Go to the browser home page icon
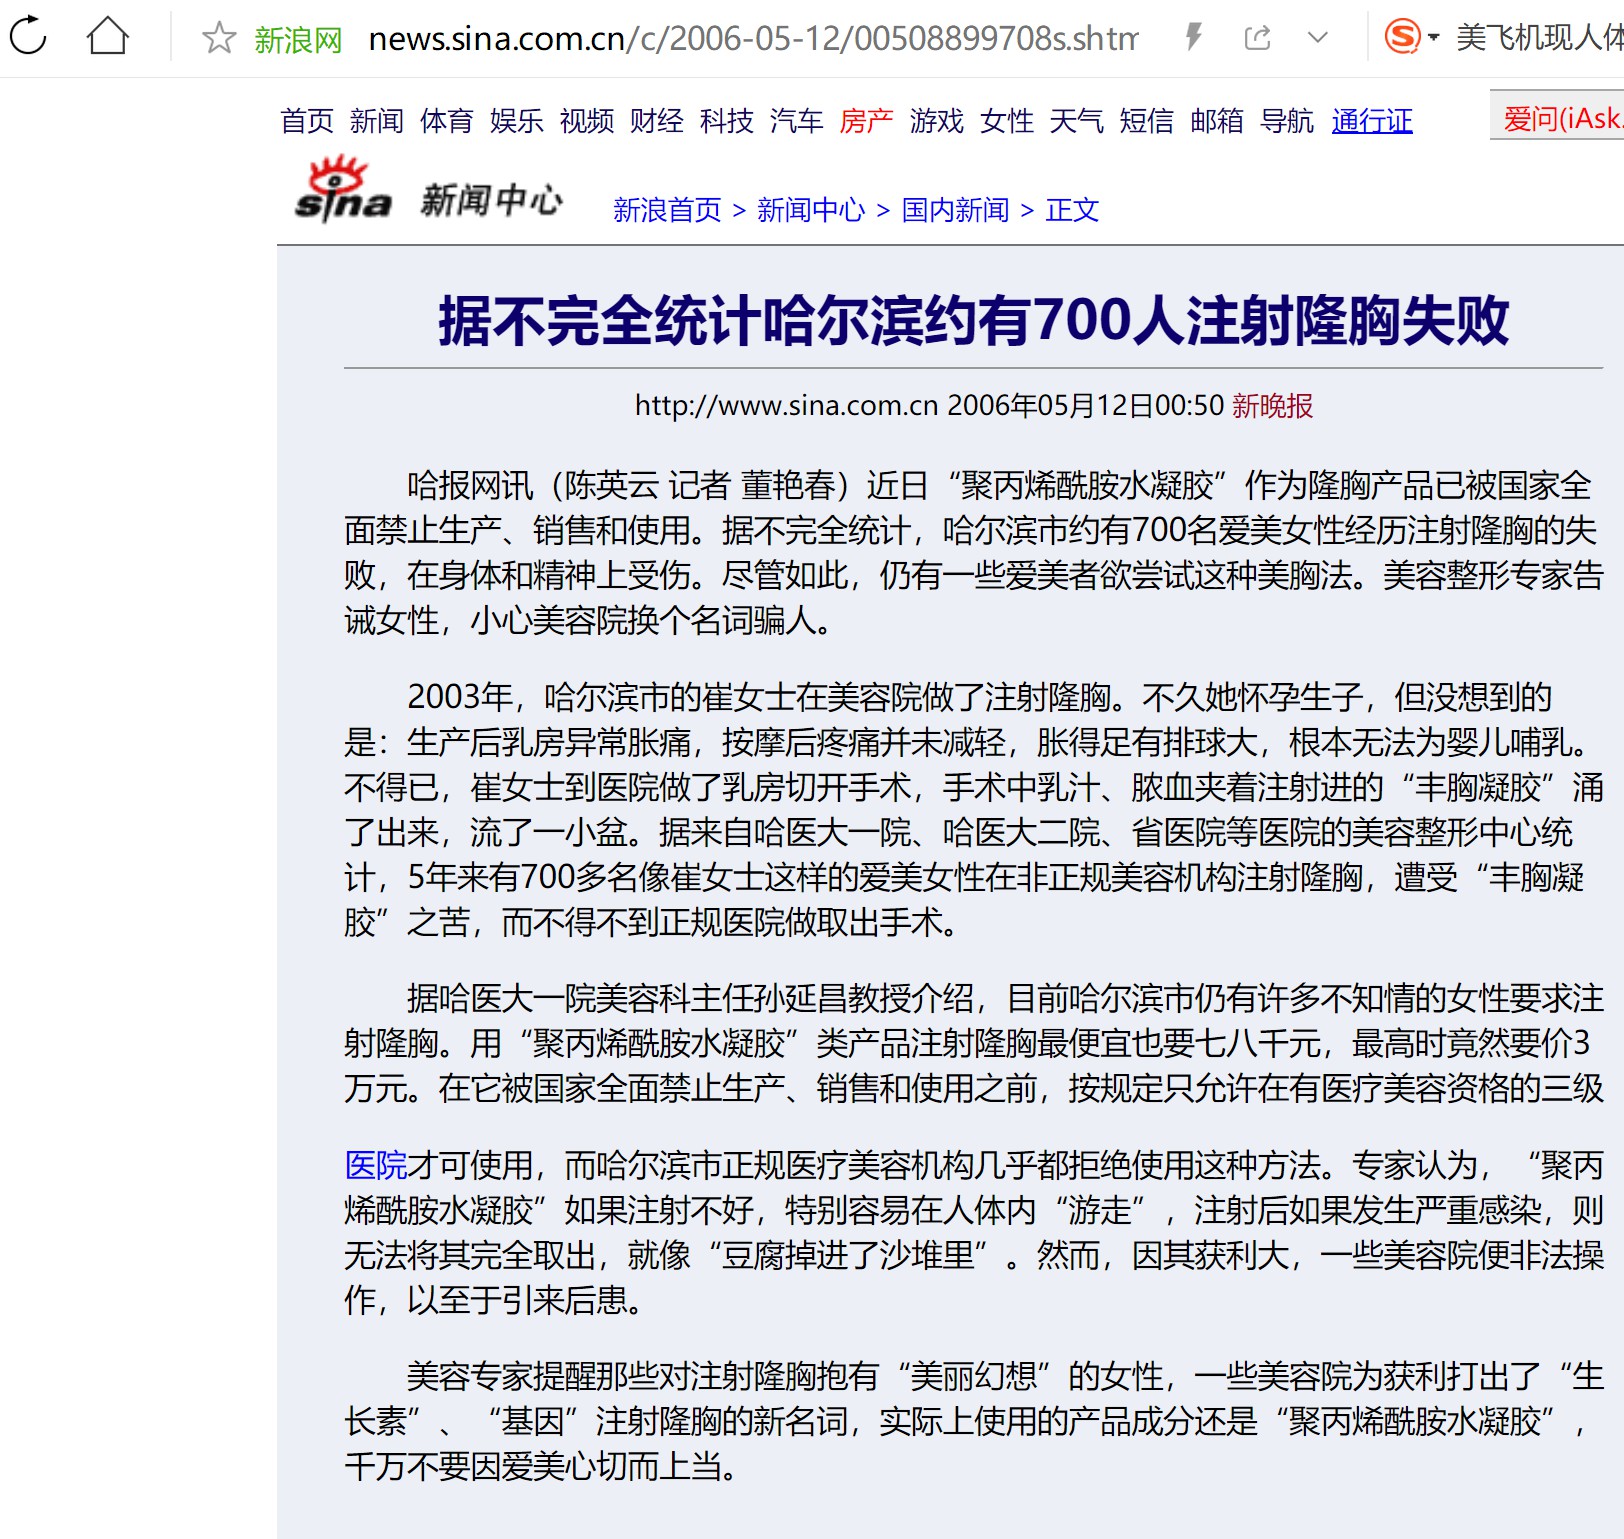 coord(108,36)
